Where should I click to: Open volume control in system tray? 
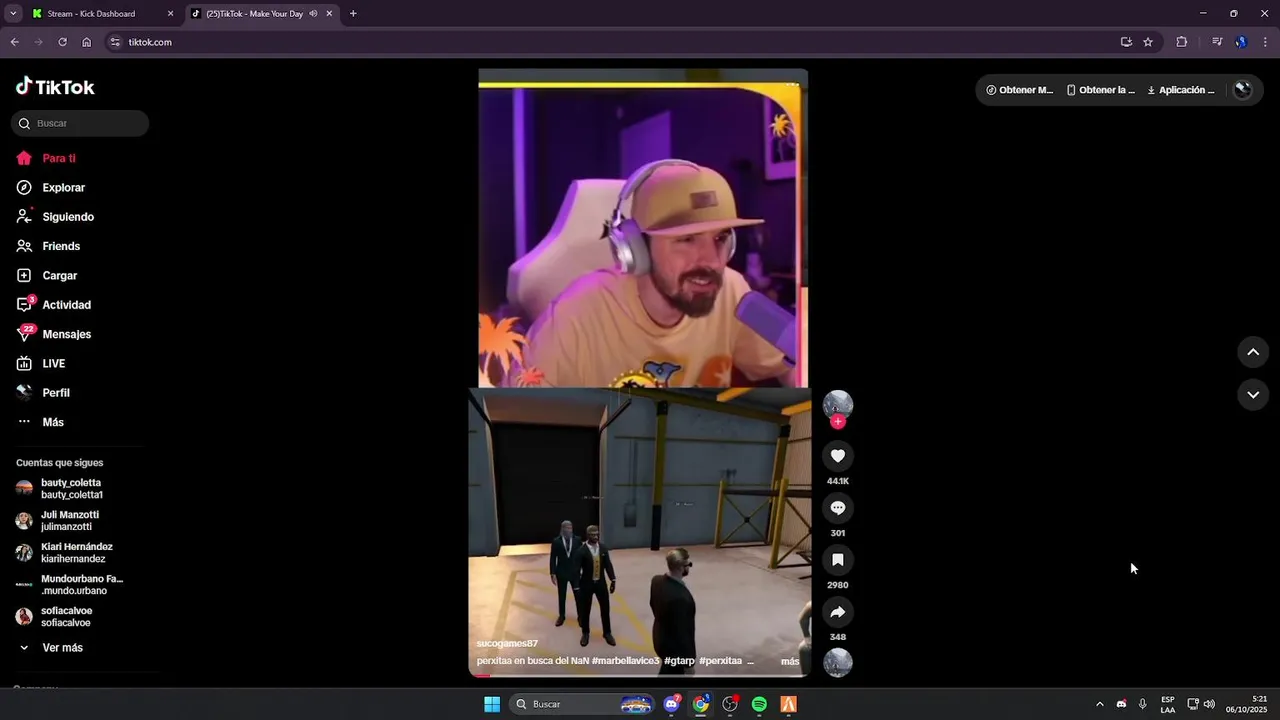pos(1209,704)
